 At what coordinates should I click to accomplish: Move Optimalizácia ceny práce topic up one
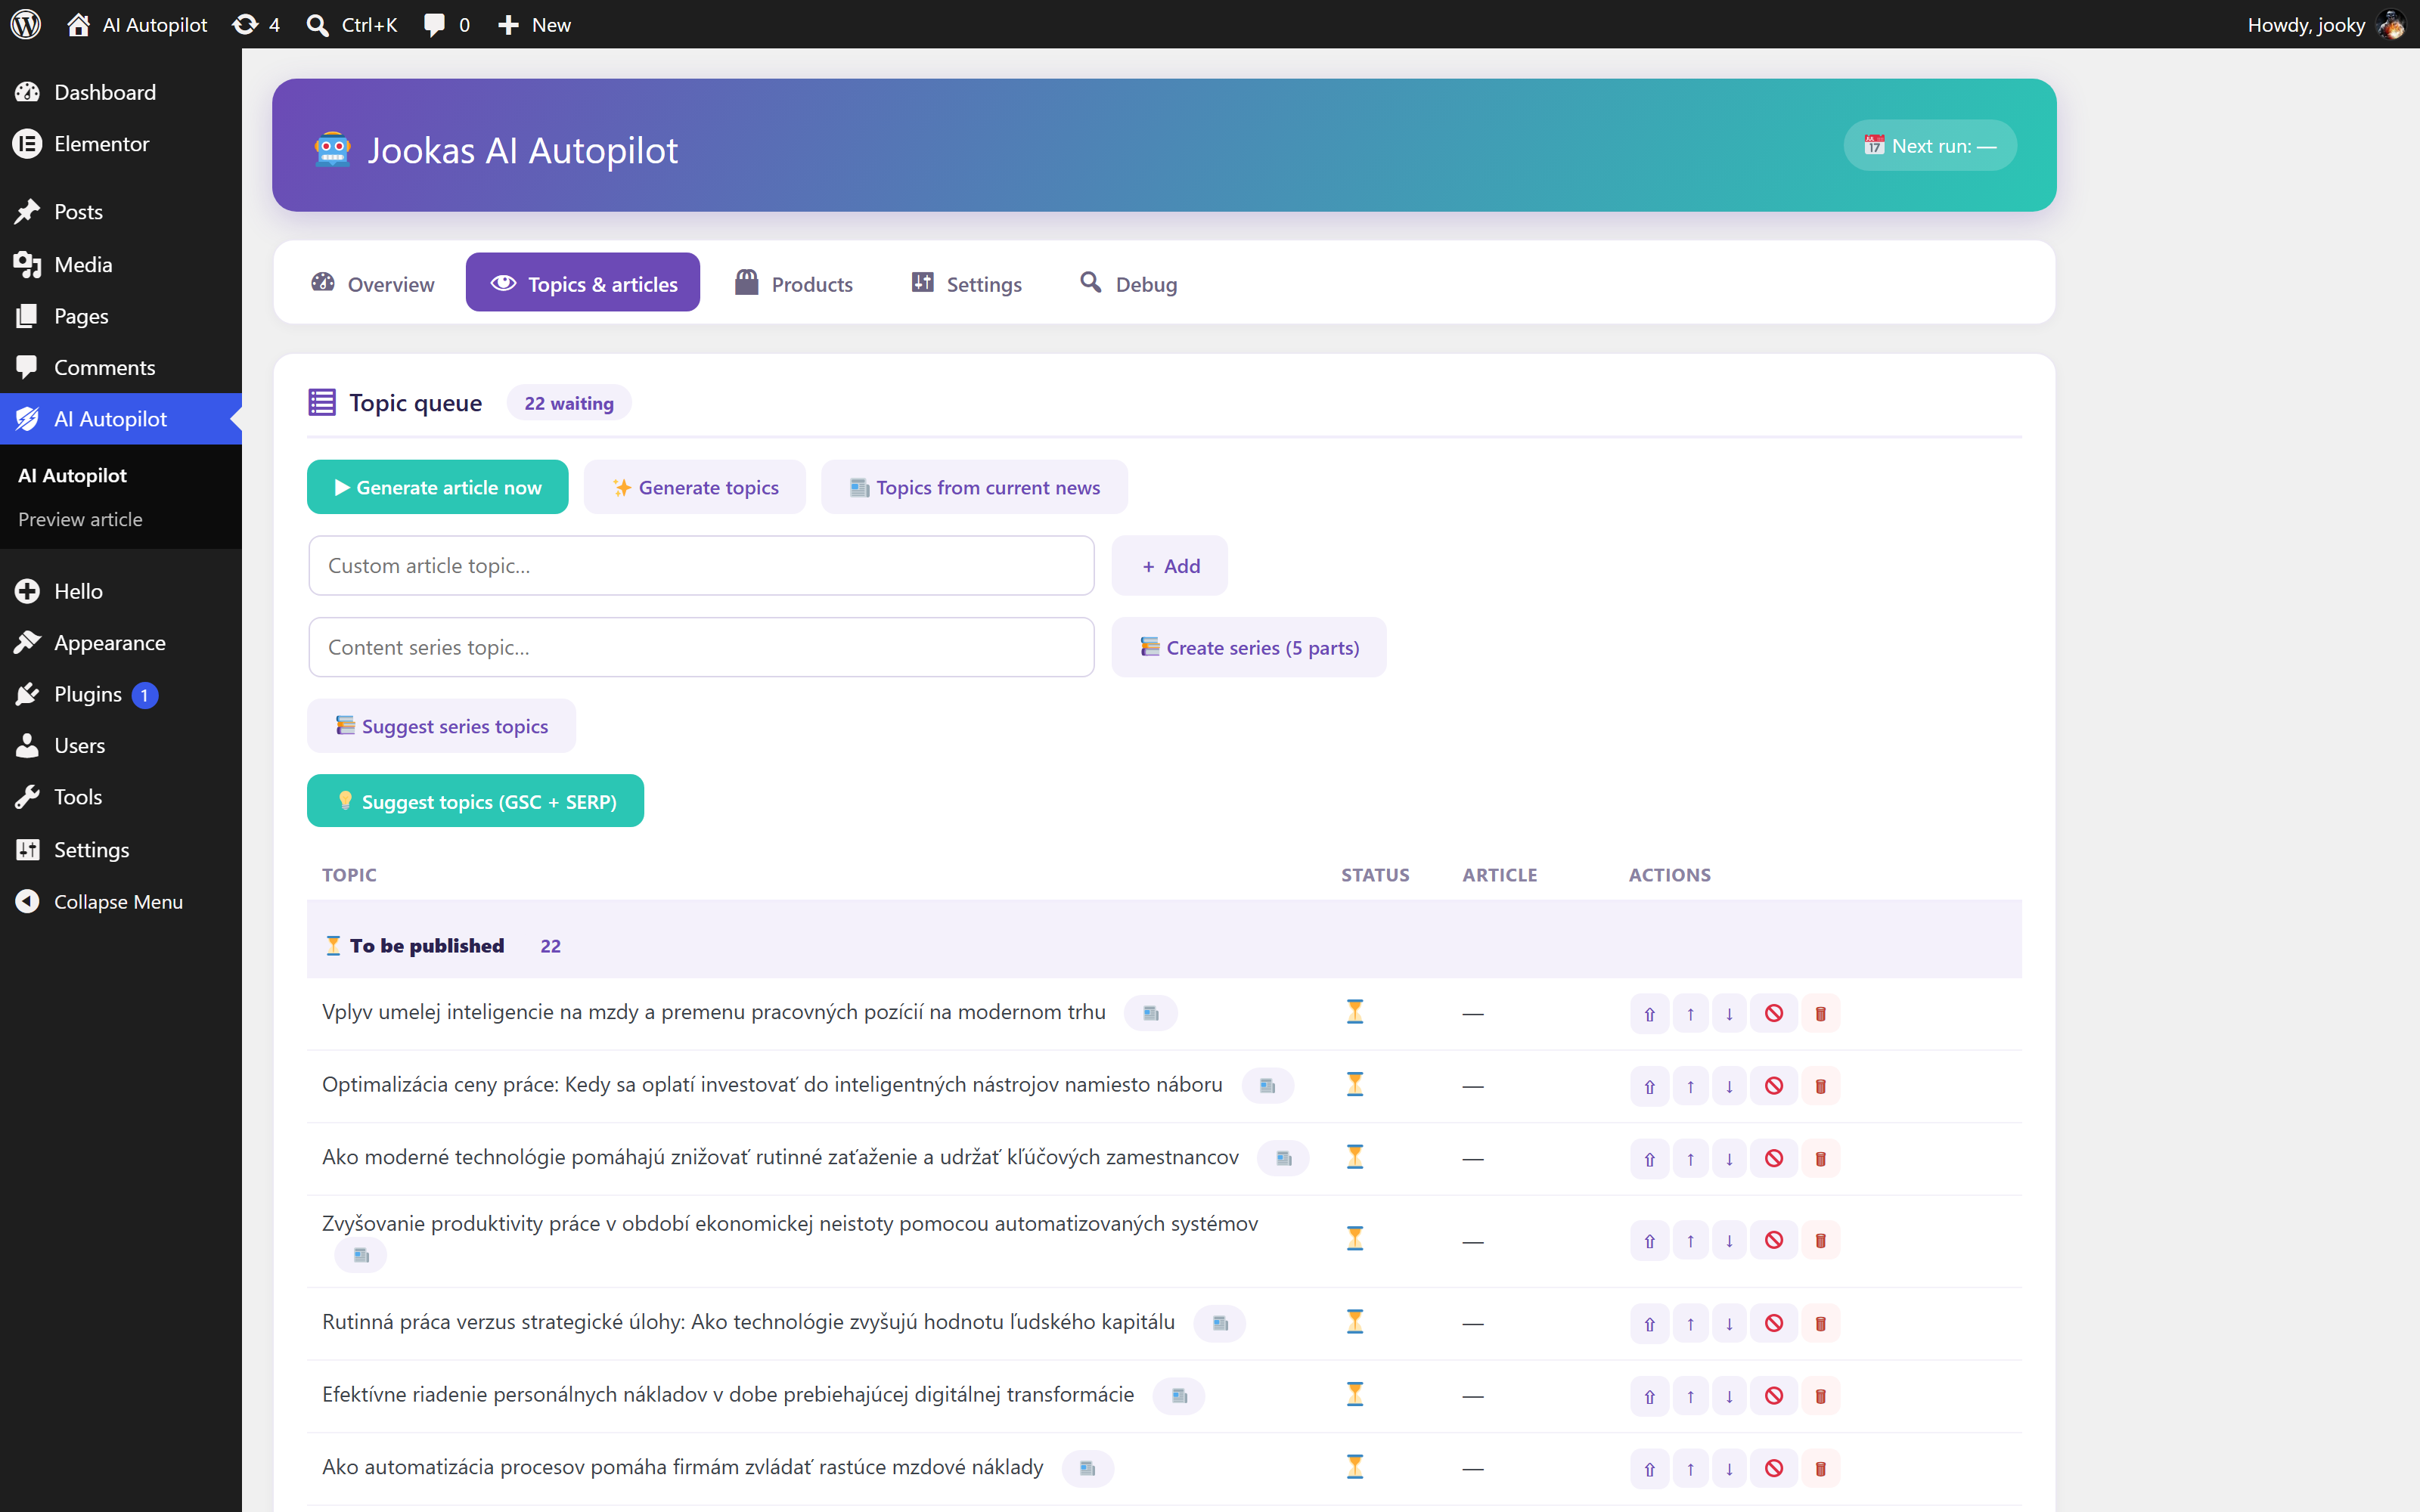tap(1690, 1086)
